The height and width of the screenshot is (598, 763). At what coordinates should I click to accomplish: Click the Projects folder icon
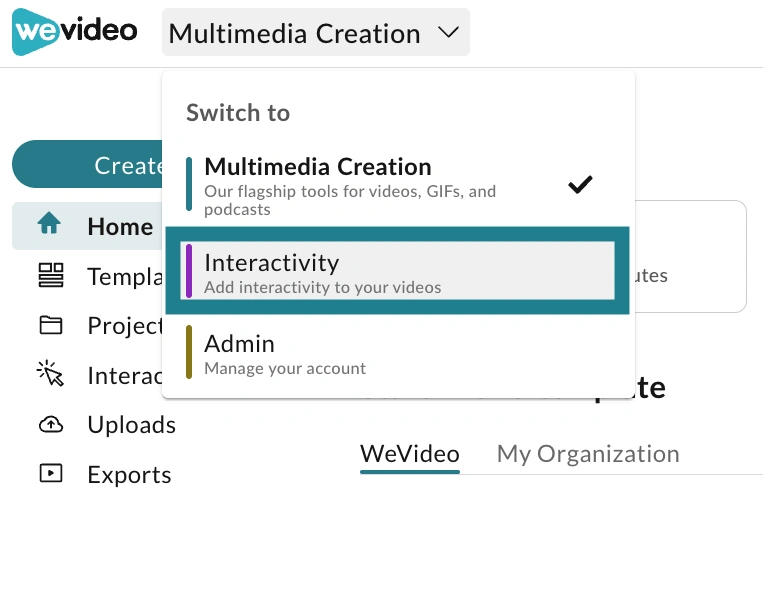(51, 325)
